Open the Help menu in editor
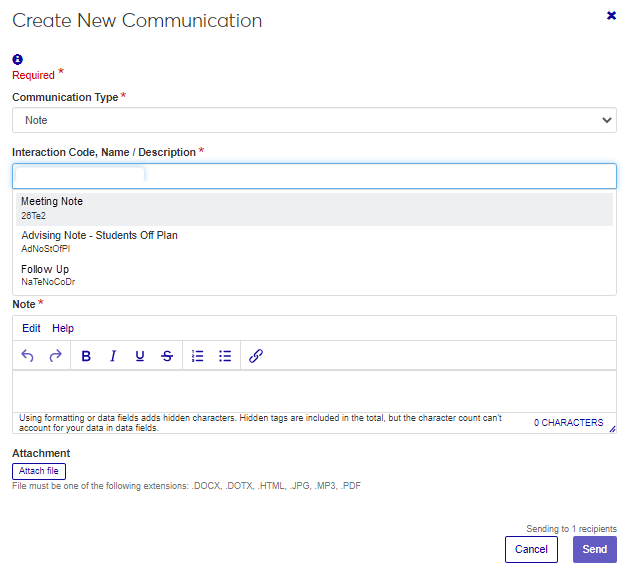Screen dimensions: 628x570 coord(63,328)
